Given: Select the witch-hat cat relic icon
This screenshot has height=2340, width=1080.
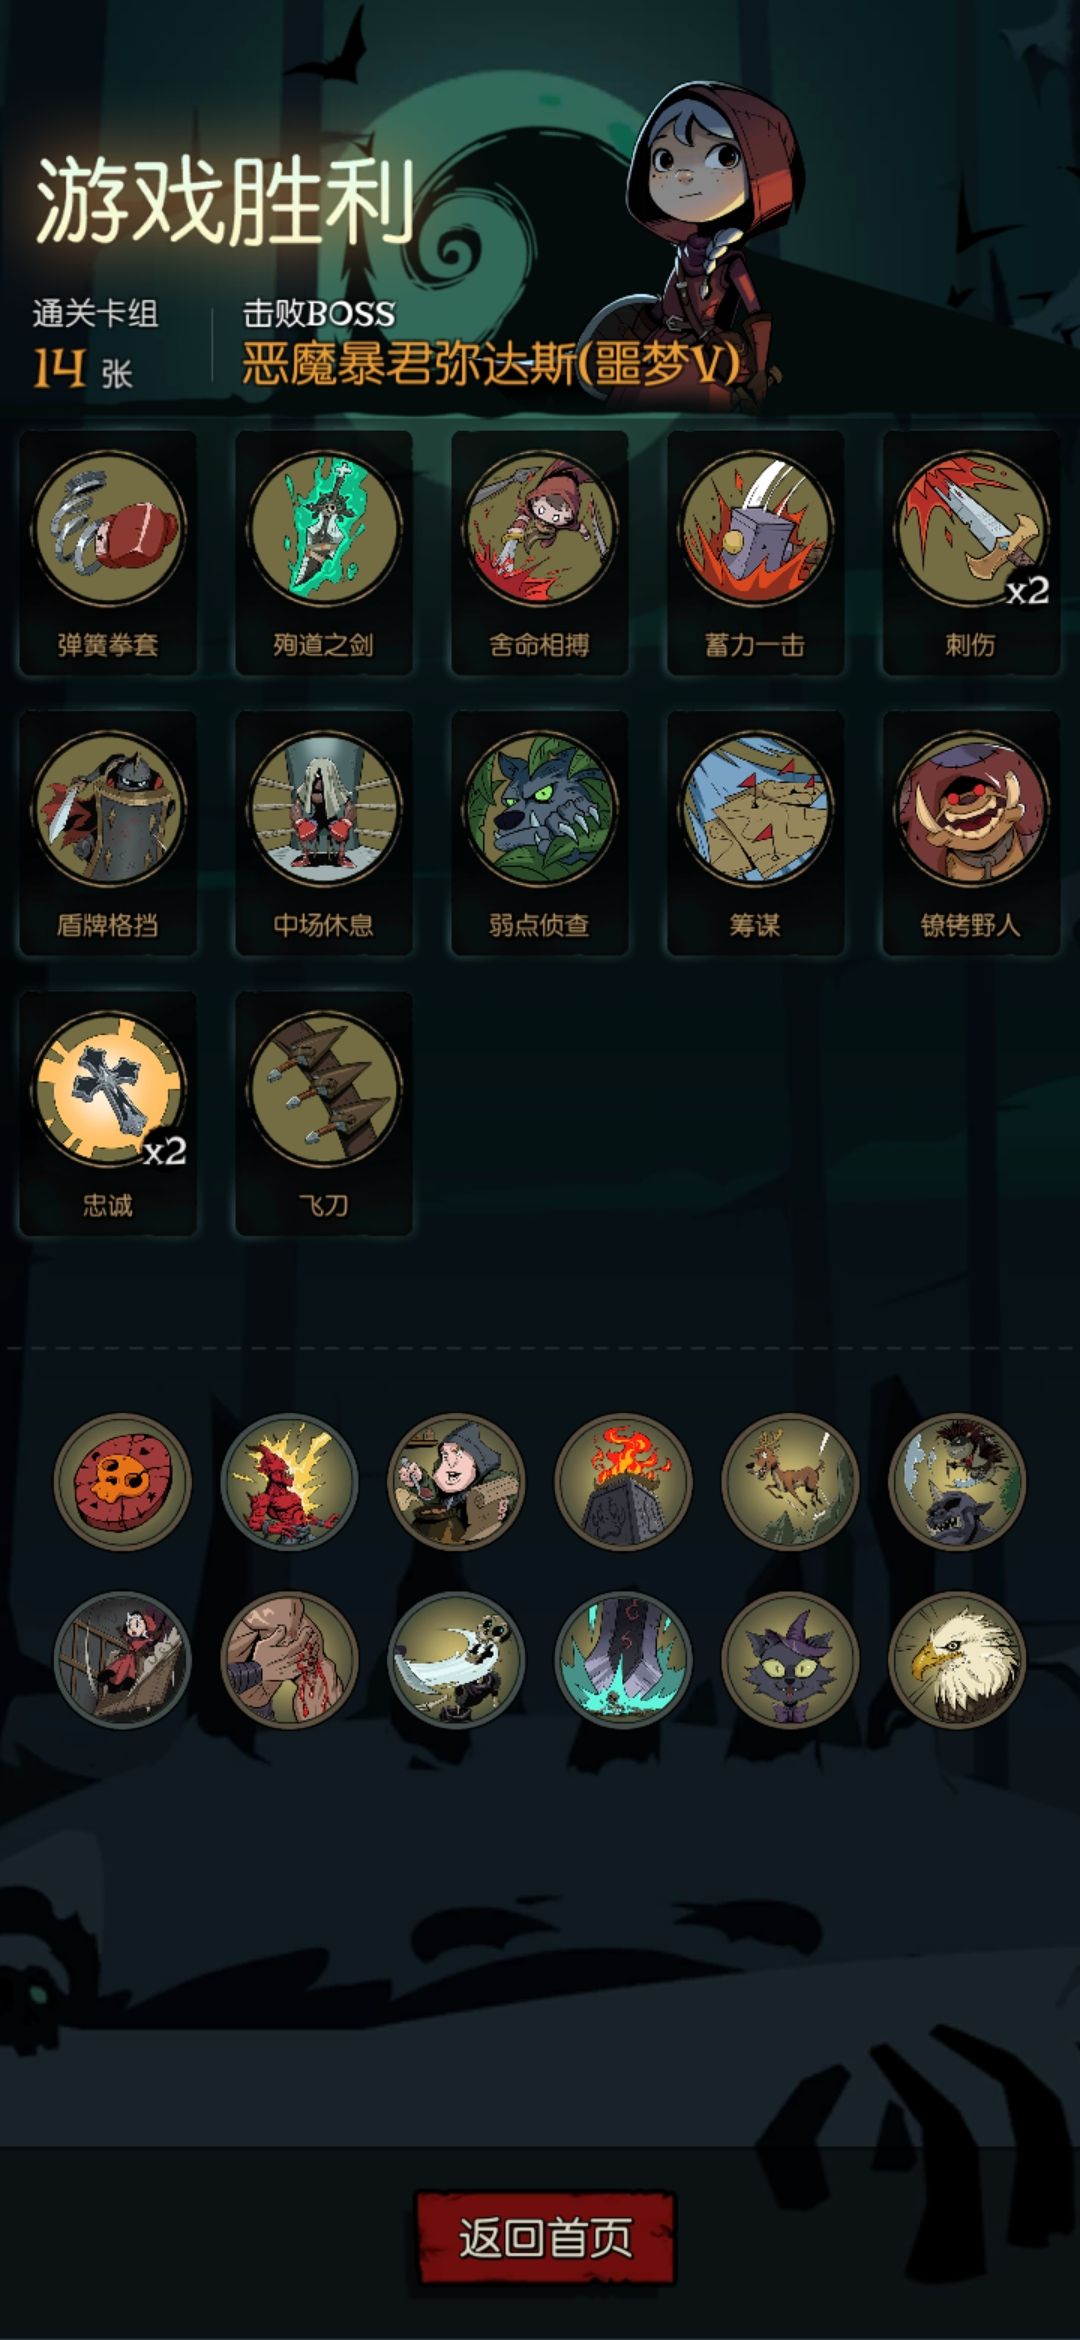Looking at the screenshot, I should coord(790,1660).
